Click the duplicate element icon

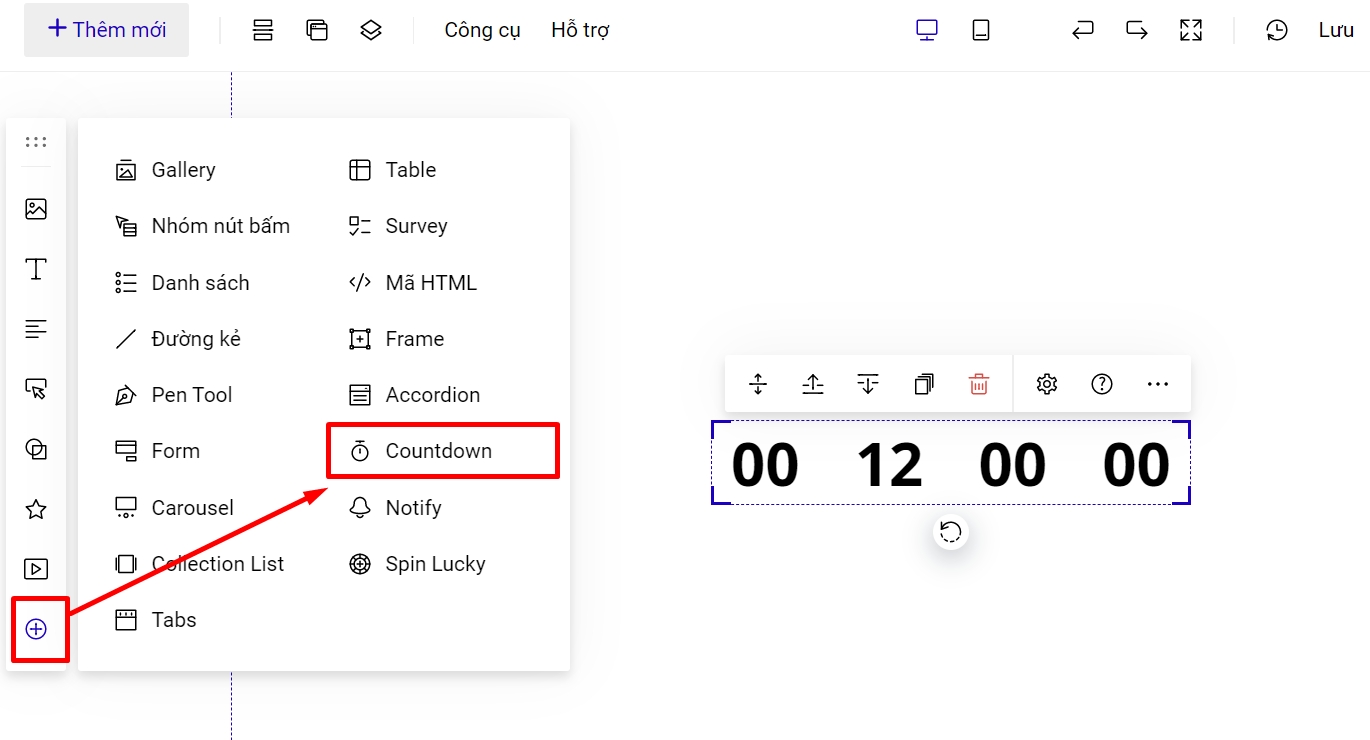point(924,384)
